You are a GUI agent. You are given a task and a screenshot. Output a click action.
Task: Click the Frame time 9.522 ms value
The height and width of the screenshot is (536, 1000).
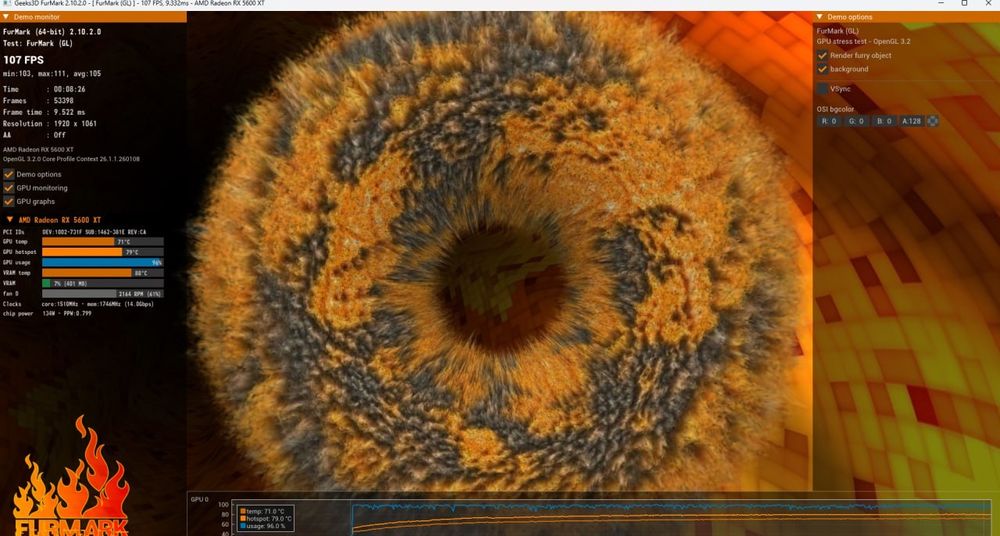point(70,112)
